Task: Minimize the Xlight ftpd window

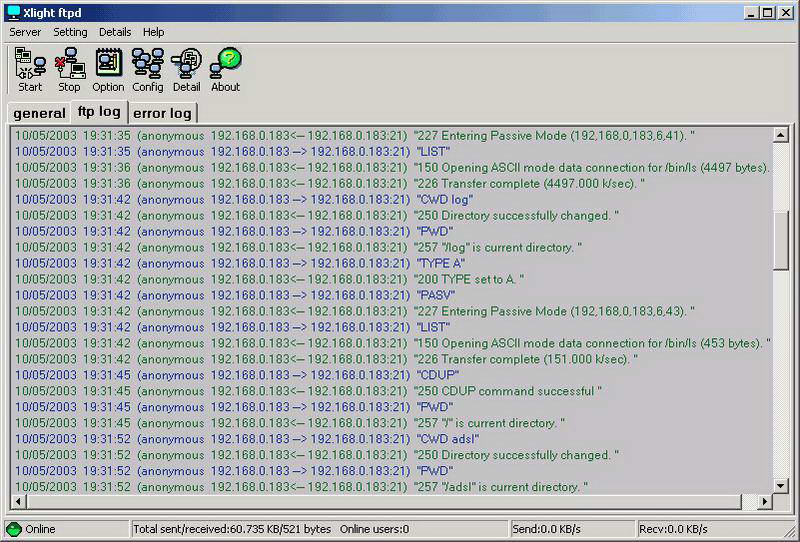Action: coord(750,13)
